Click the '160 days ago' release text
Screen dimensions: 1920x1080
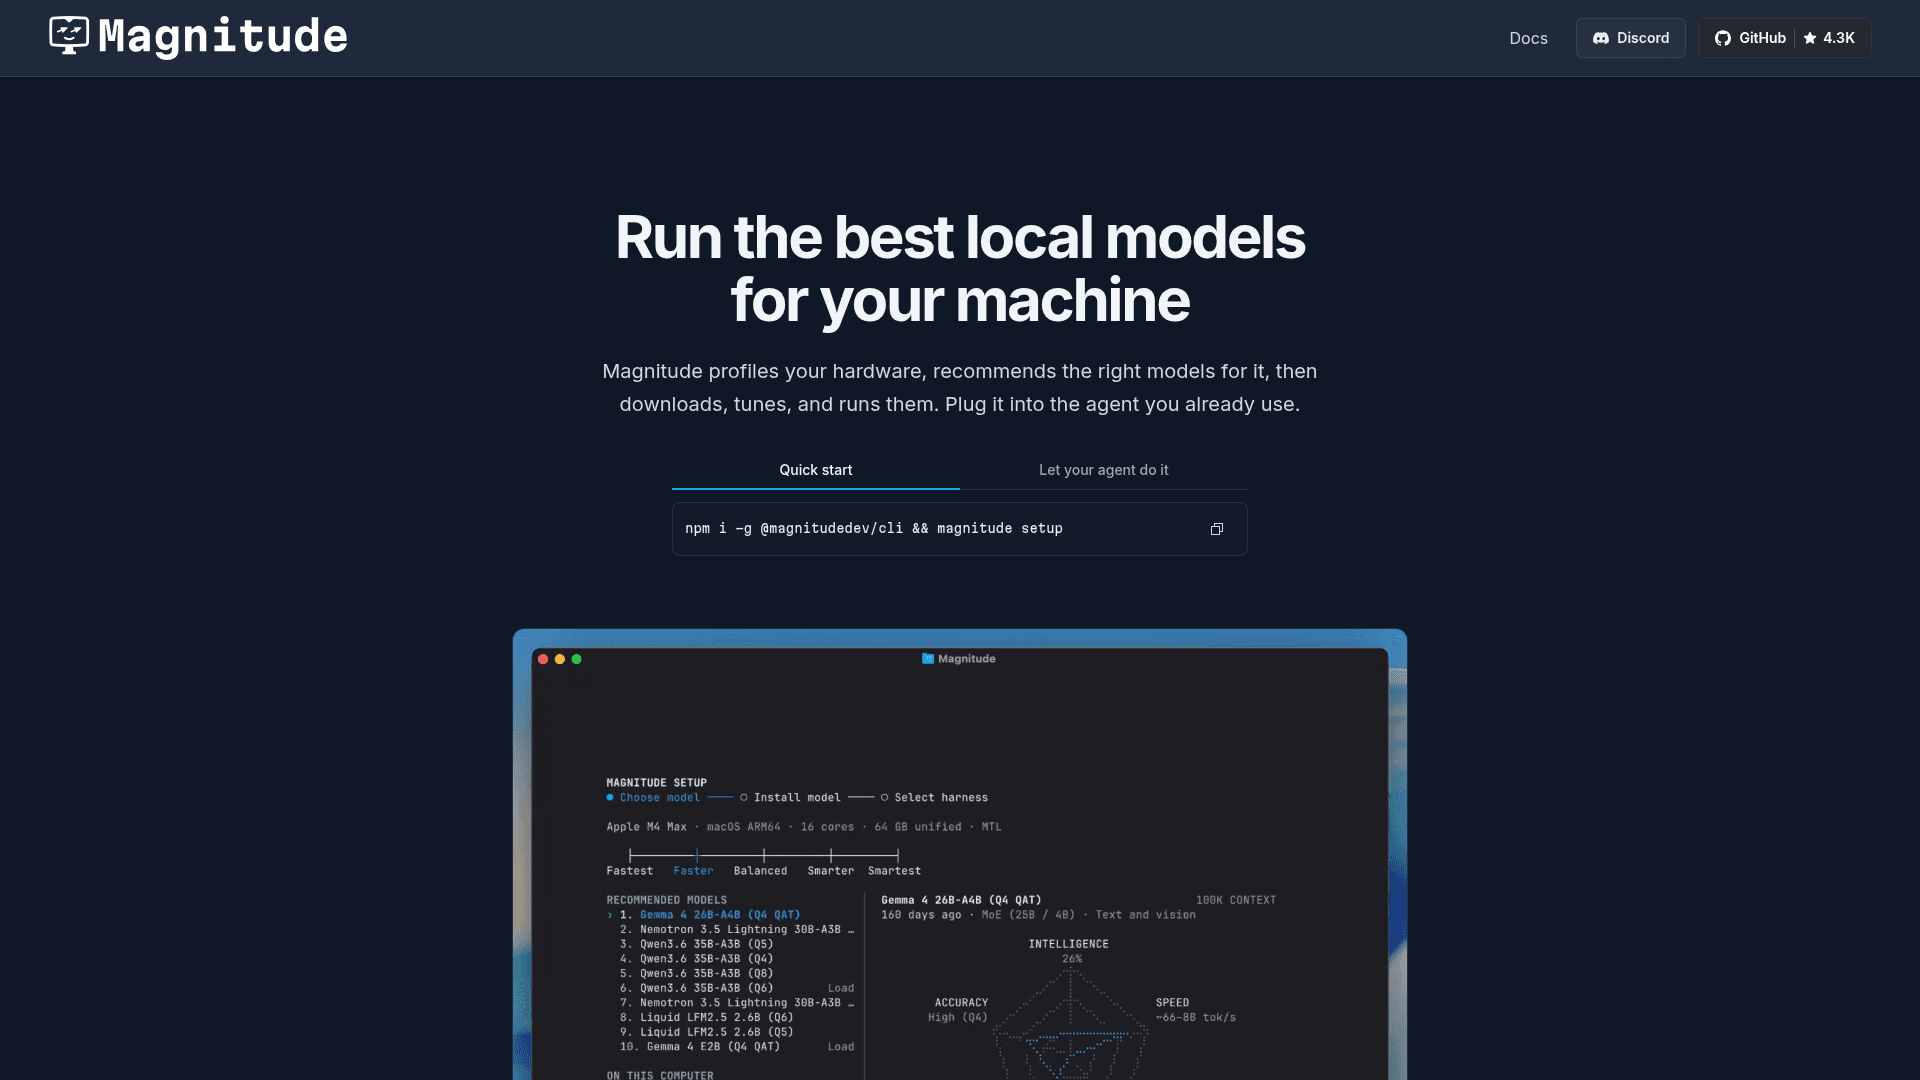921,915
